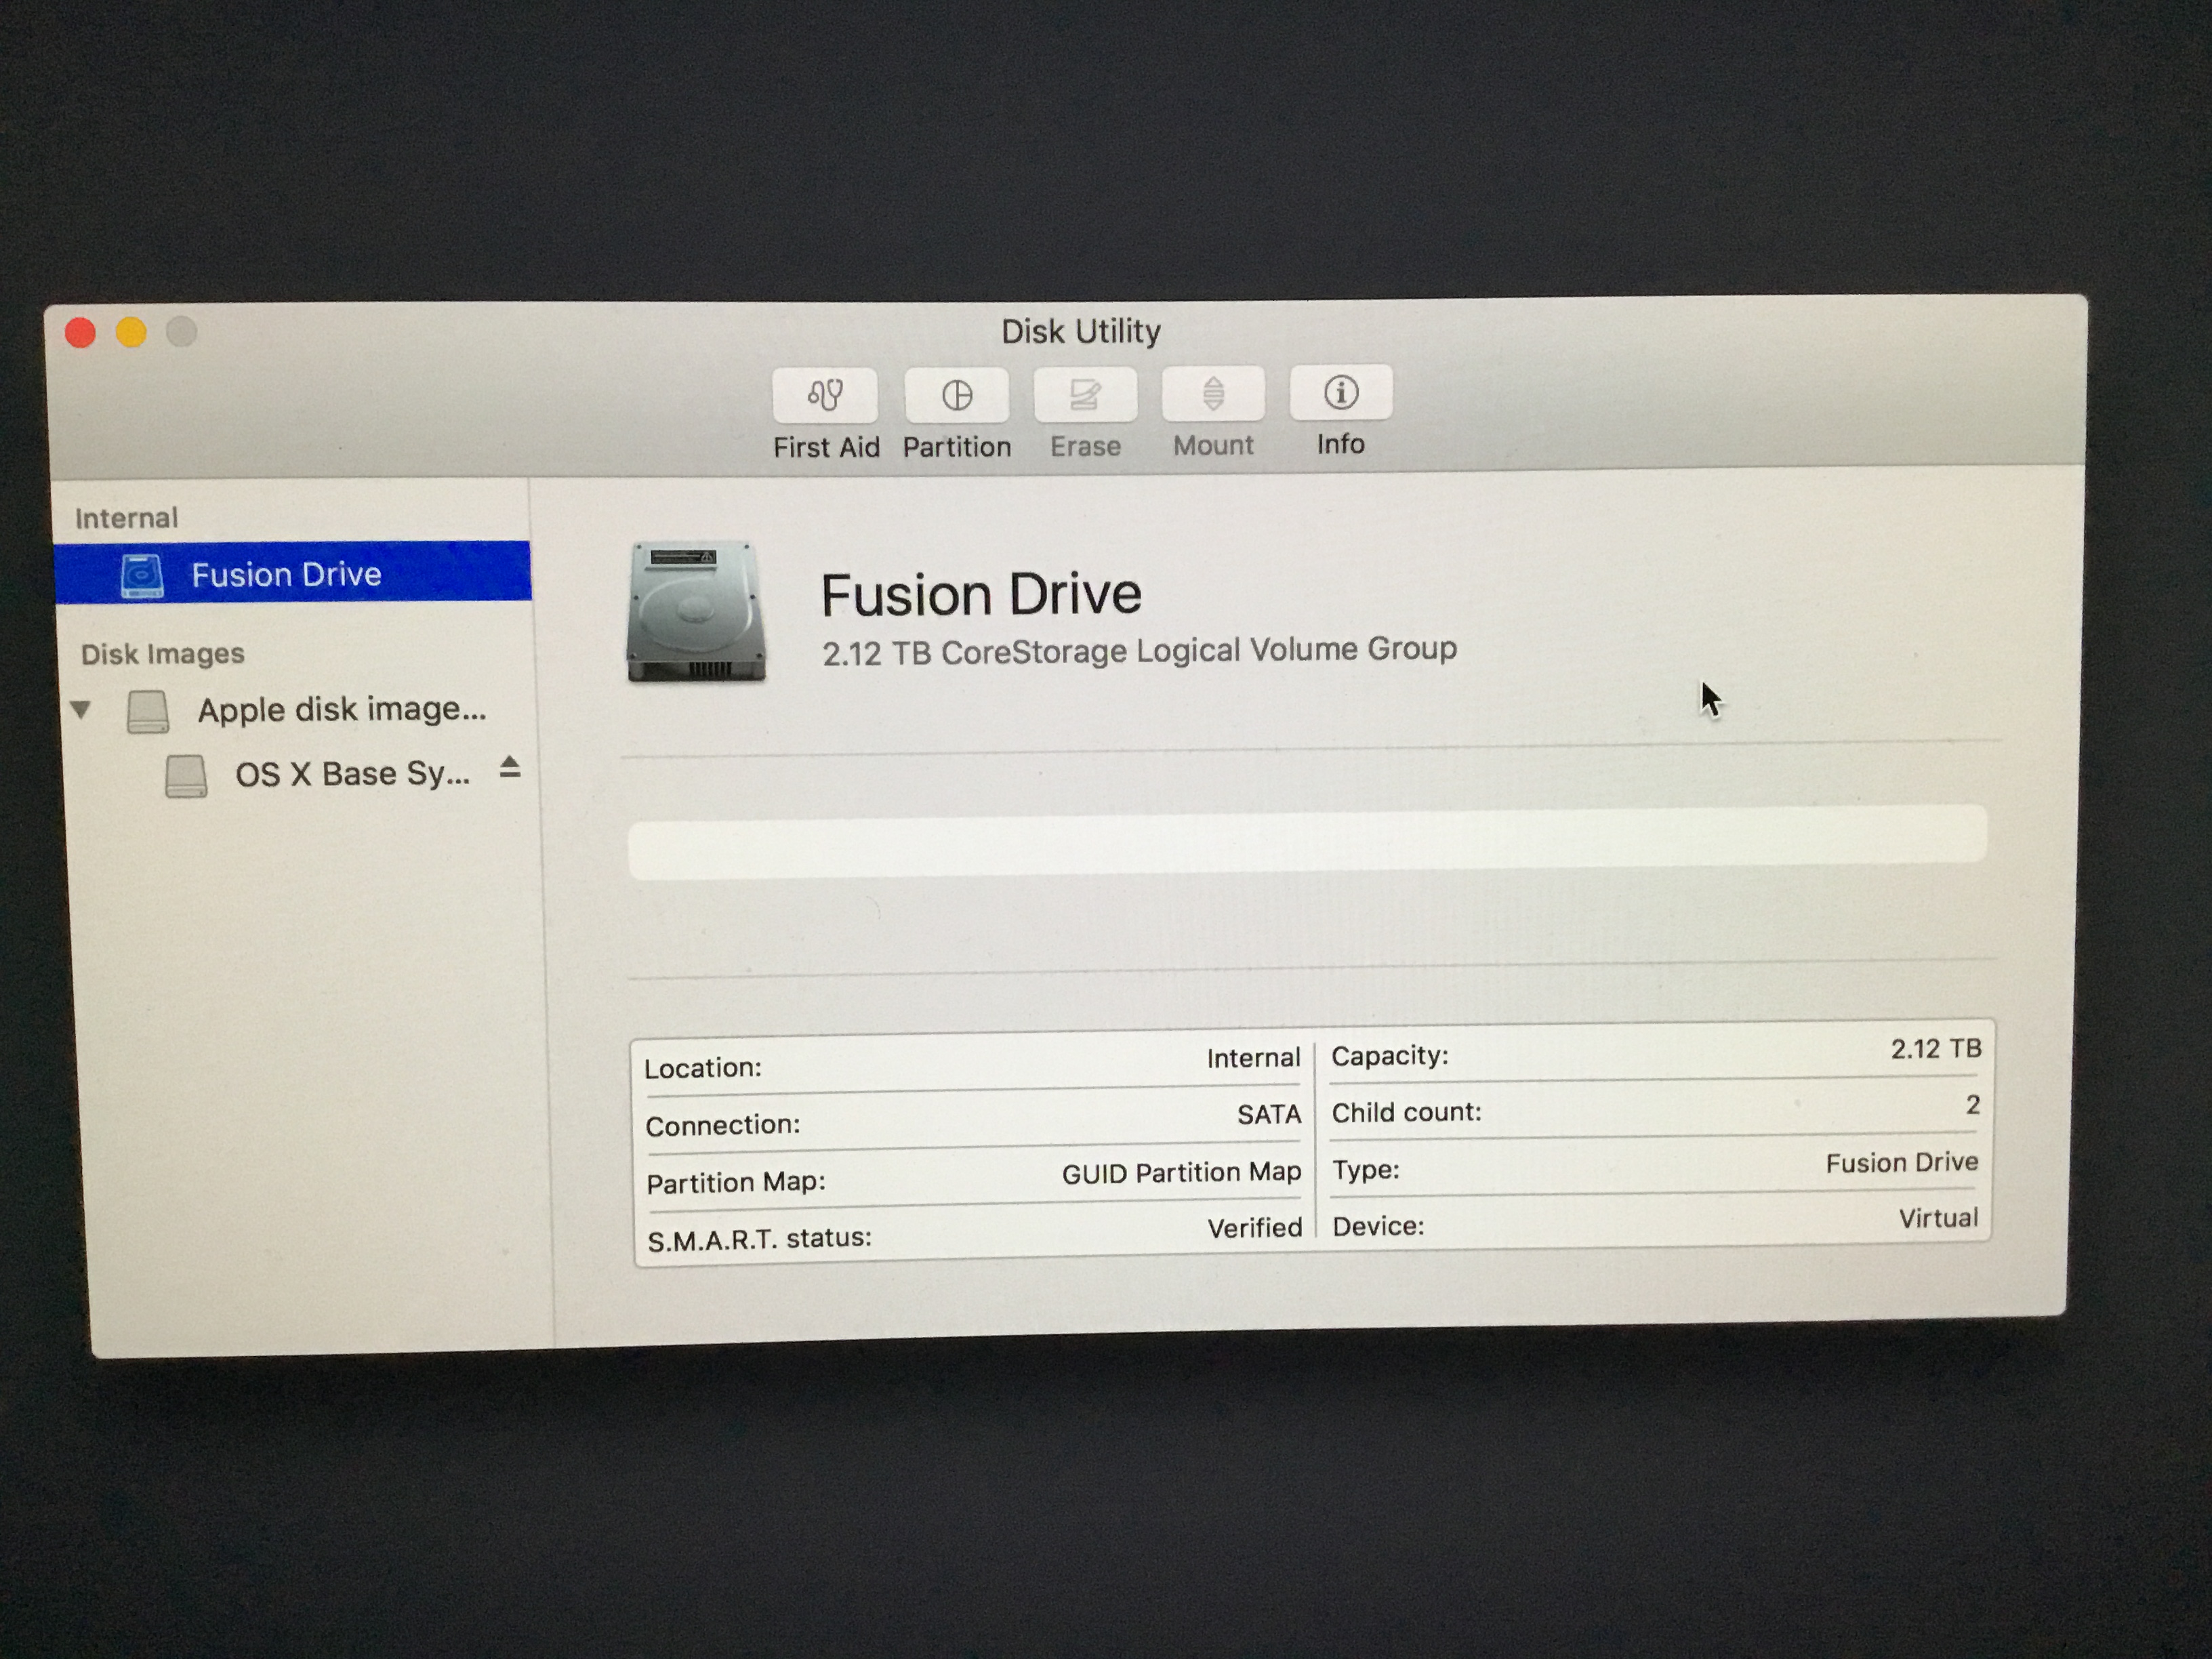Viewport: 2212px width, 1659px height.
Task: Close the Disk Utility window
Action: 80,332
